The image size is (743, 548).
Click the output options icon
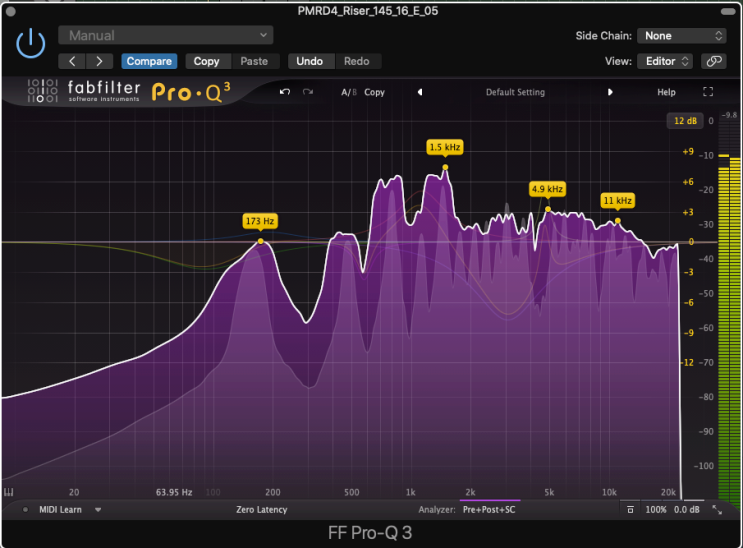pyautogui.click(x=630, y=510)
